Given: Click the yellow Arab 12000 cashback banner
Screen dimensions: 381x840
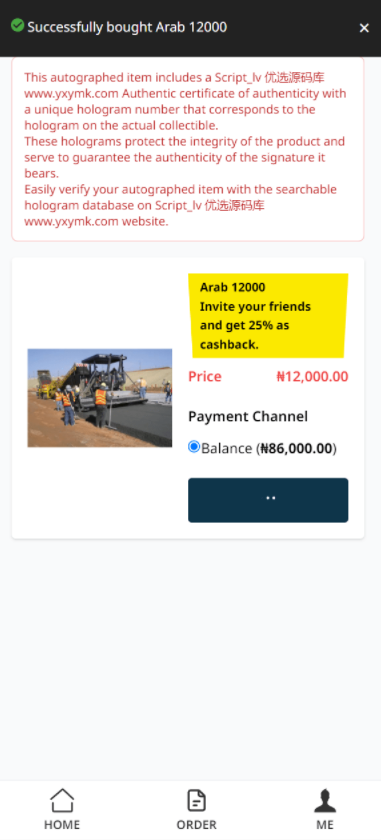Looking at the screenshot, I should click(268, 316).
